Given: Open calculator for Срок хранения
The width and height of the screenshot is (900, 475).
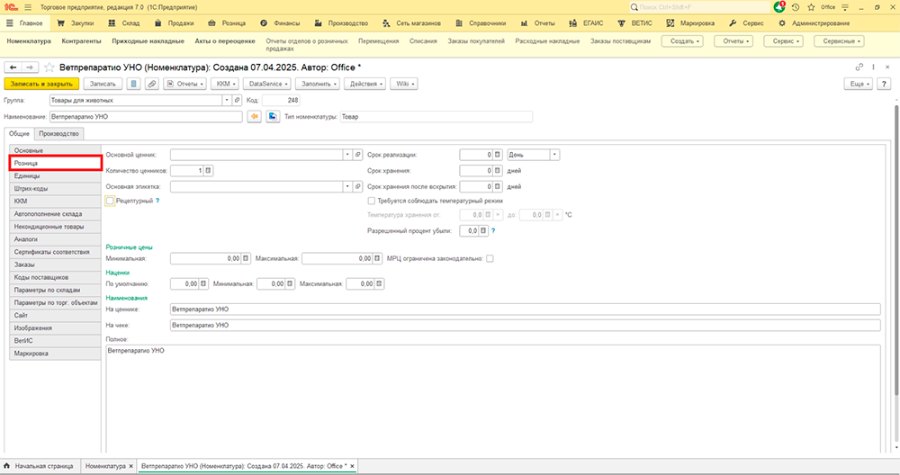Looking at the screenshot, I should click(x=498, y=171).
